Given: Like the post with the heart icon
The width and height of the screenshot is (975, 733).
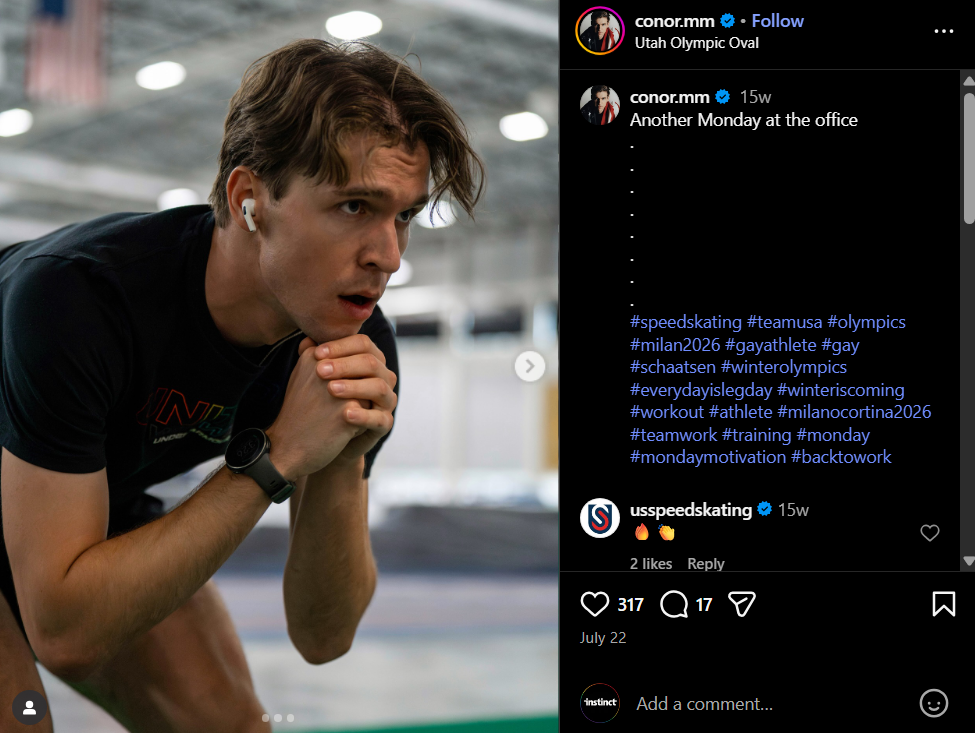Looking at the screenshot, I should click(595, 604).
